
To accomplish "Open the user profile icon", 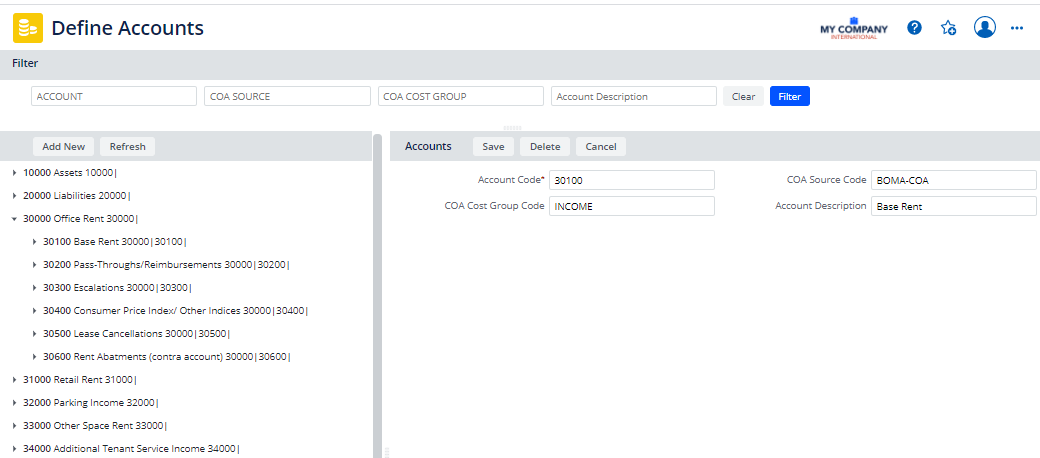I will pos(985,28).
